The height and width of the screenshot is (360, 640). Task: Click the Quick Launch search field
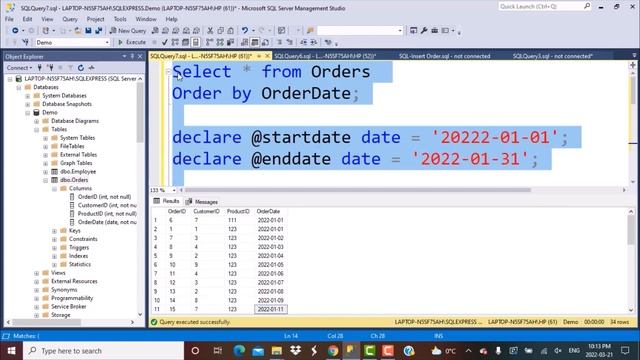[x=544, y=7]
